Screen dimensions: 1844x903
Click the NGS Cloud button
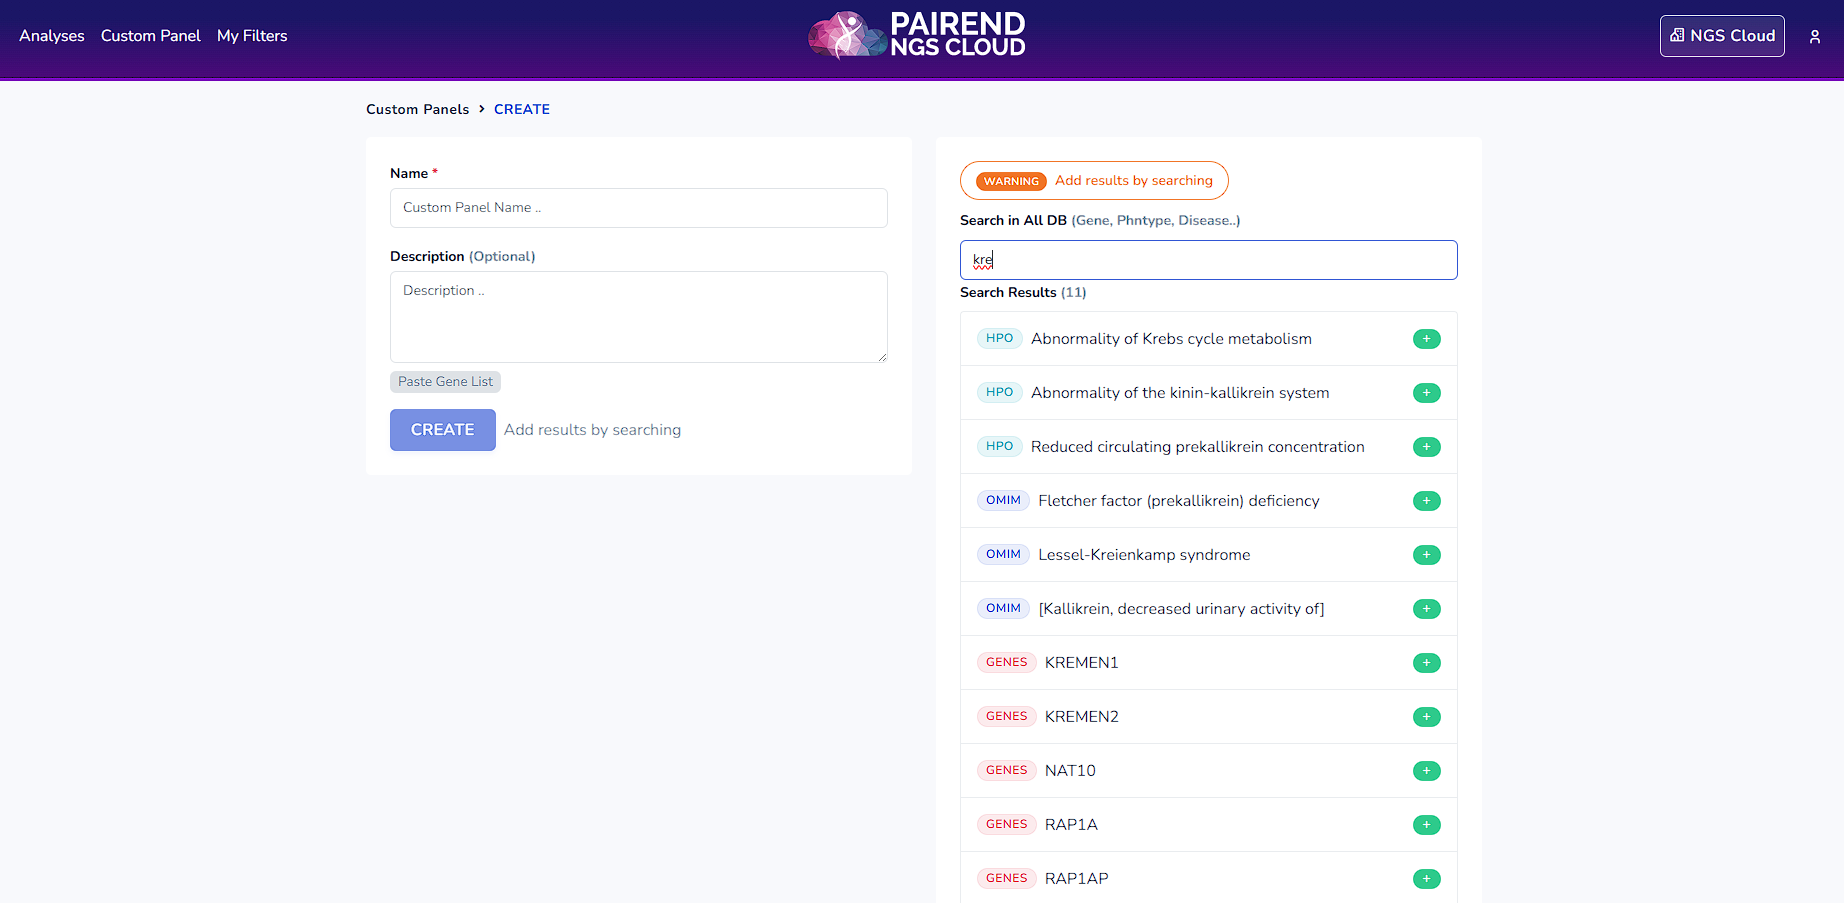pyautogui.click(x=1721, y=36)
